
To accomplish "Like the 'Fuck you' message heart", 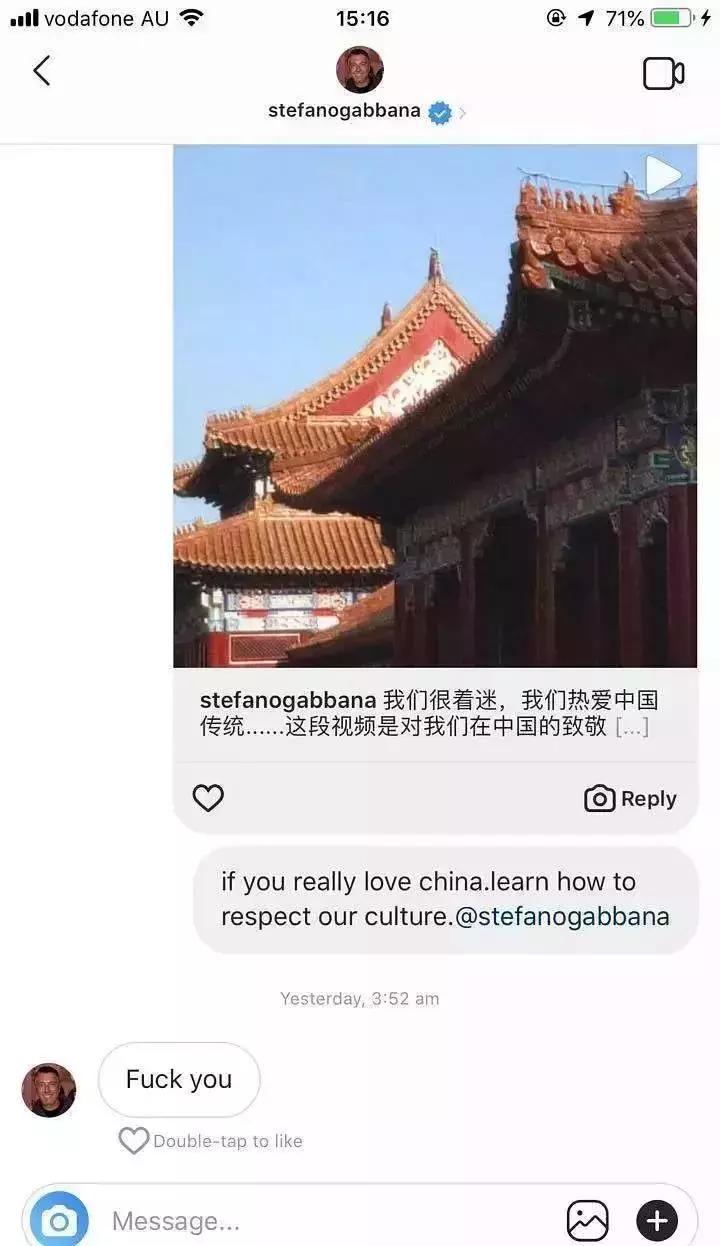I will click(134, 1141).
